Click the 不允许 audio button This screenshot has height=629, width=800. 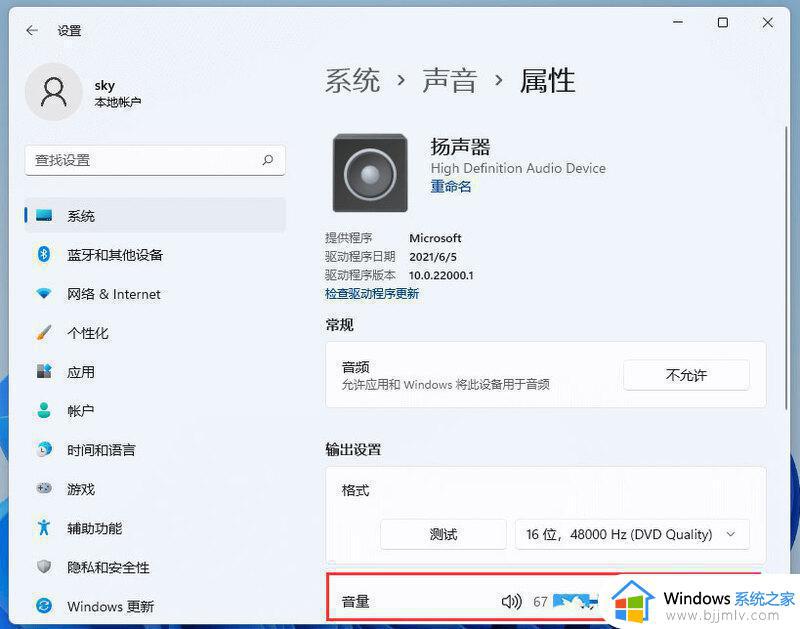(x=686, y=375)
